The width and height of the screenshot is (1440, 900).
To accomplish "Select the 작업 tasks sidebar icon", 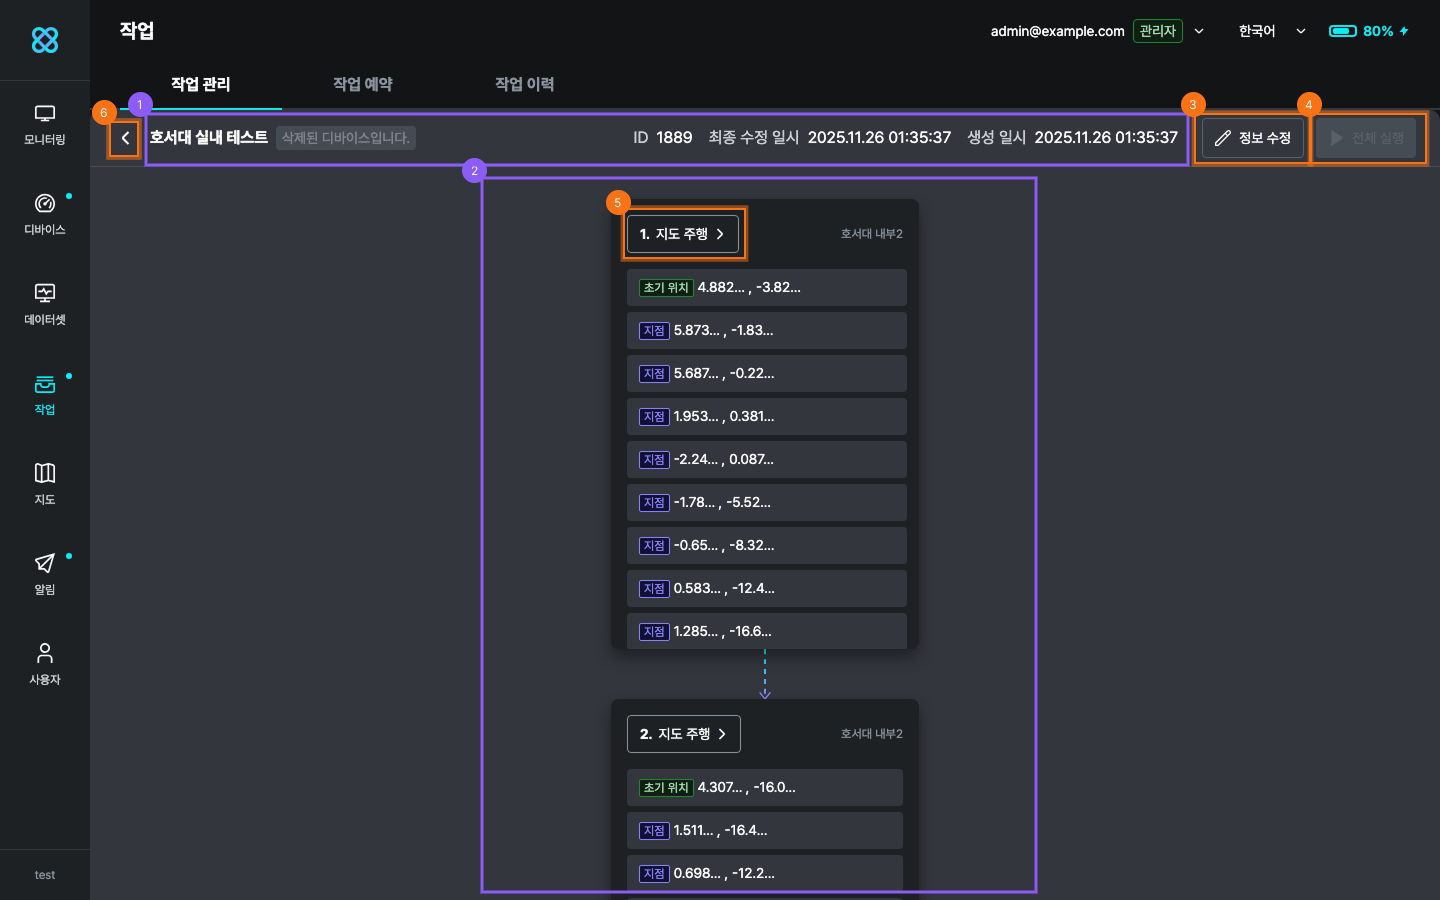I will click(45, 394).
